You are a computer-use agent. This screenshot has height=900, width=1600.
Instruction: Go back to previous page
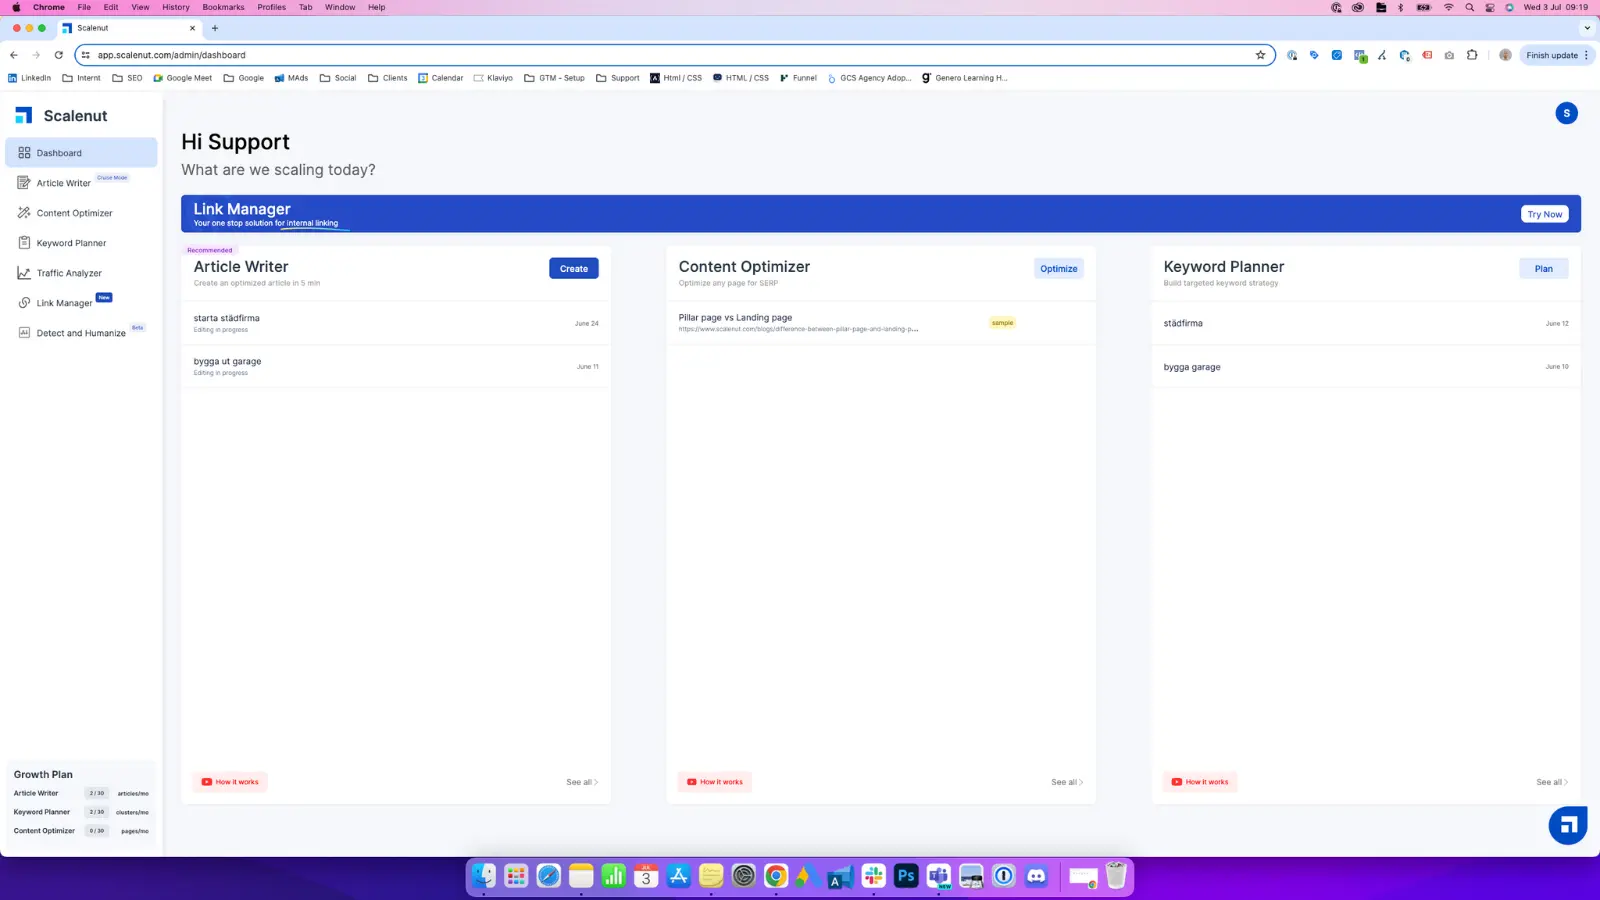tap(14, 55)
